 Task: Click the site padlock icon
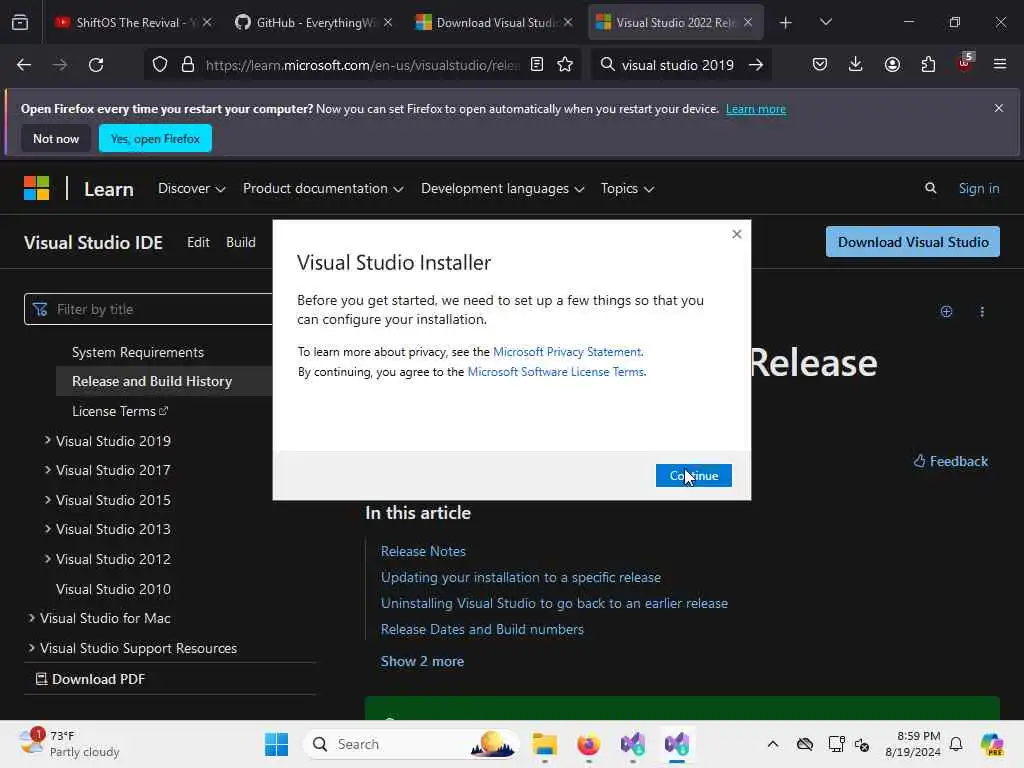[x=188, y=65]
